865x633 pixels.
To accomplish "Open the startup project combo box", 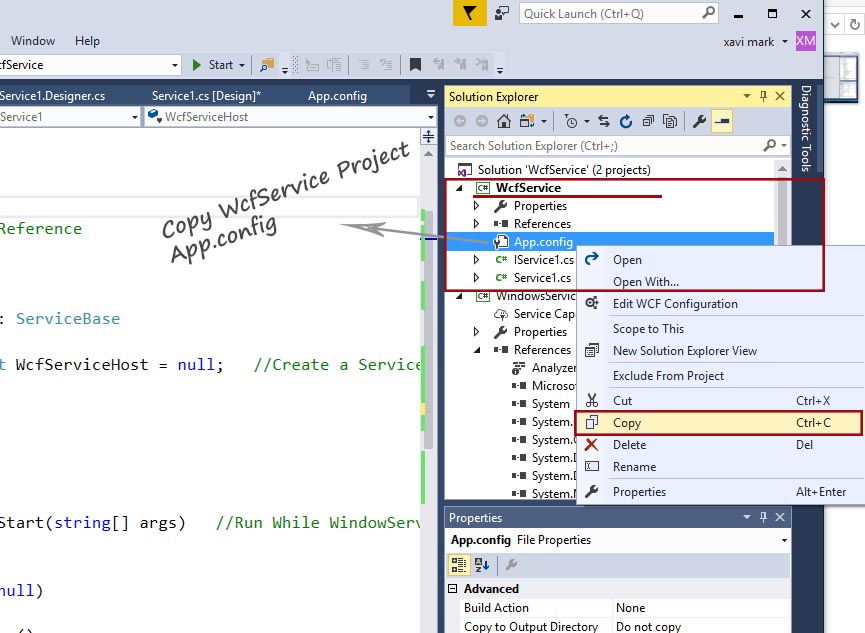I will tap(90, 65).
